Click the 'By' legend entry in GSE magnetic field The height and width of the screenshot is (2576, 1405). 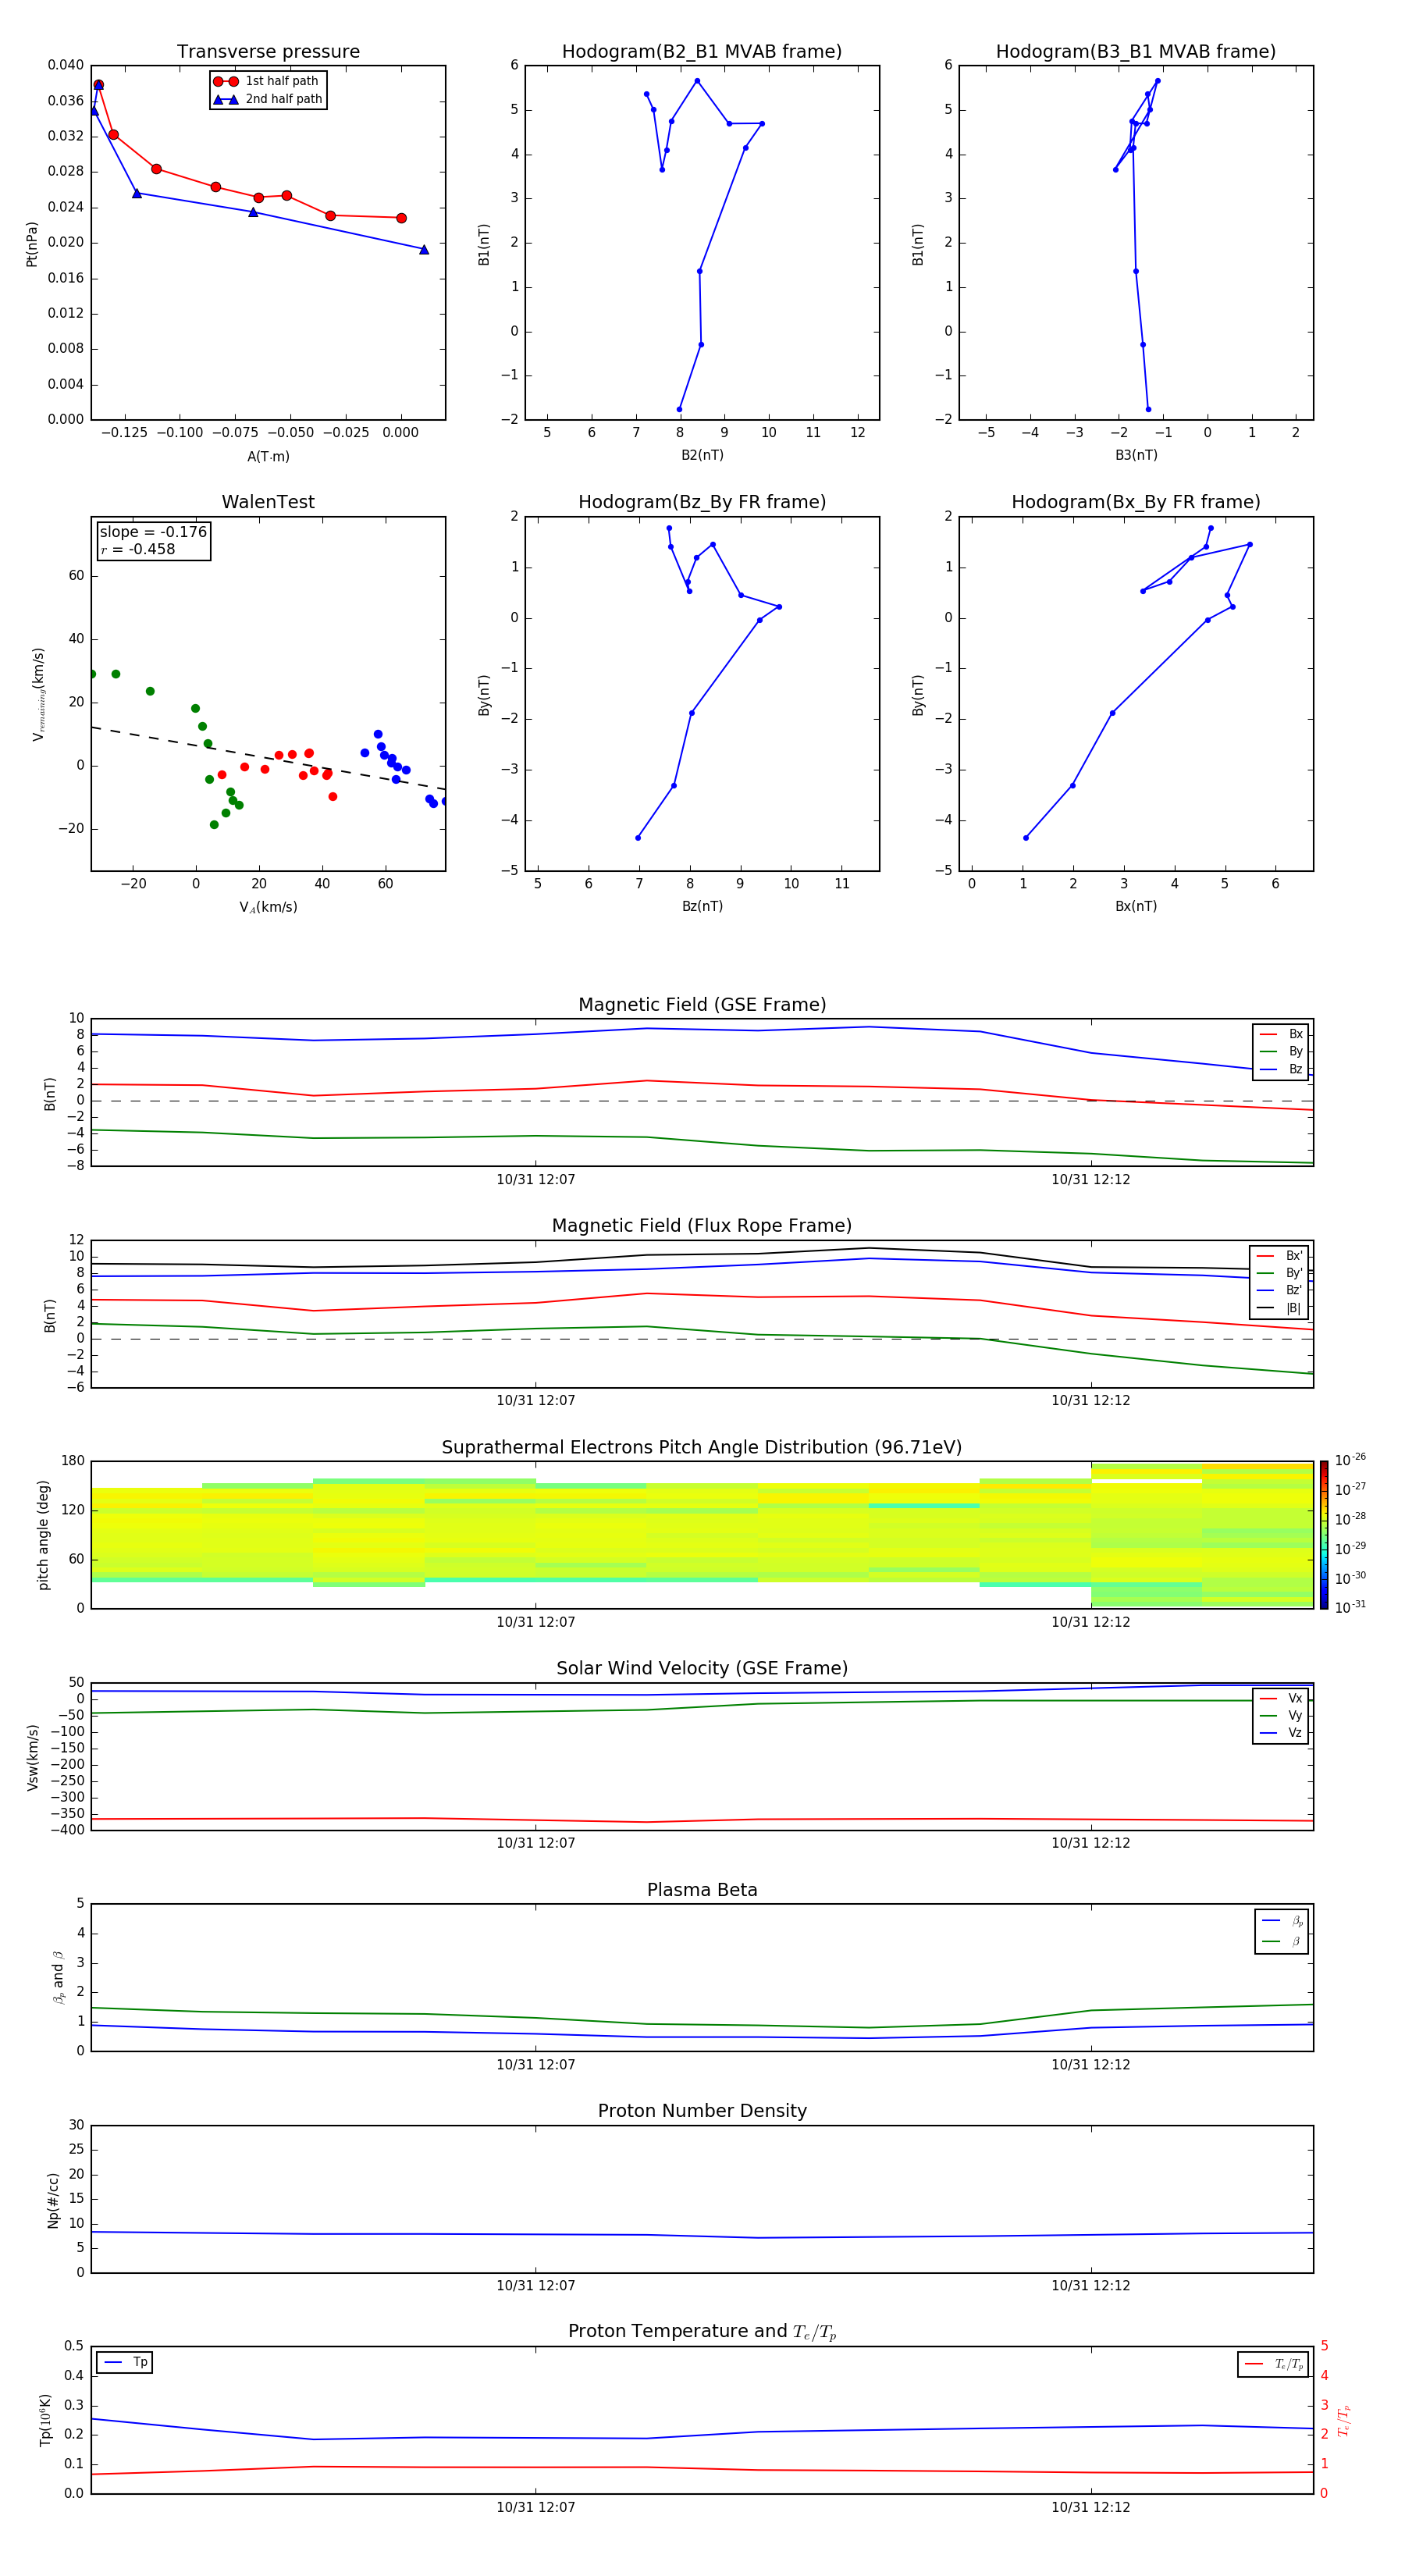click(x=1281, y=1051)
